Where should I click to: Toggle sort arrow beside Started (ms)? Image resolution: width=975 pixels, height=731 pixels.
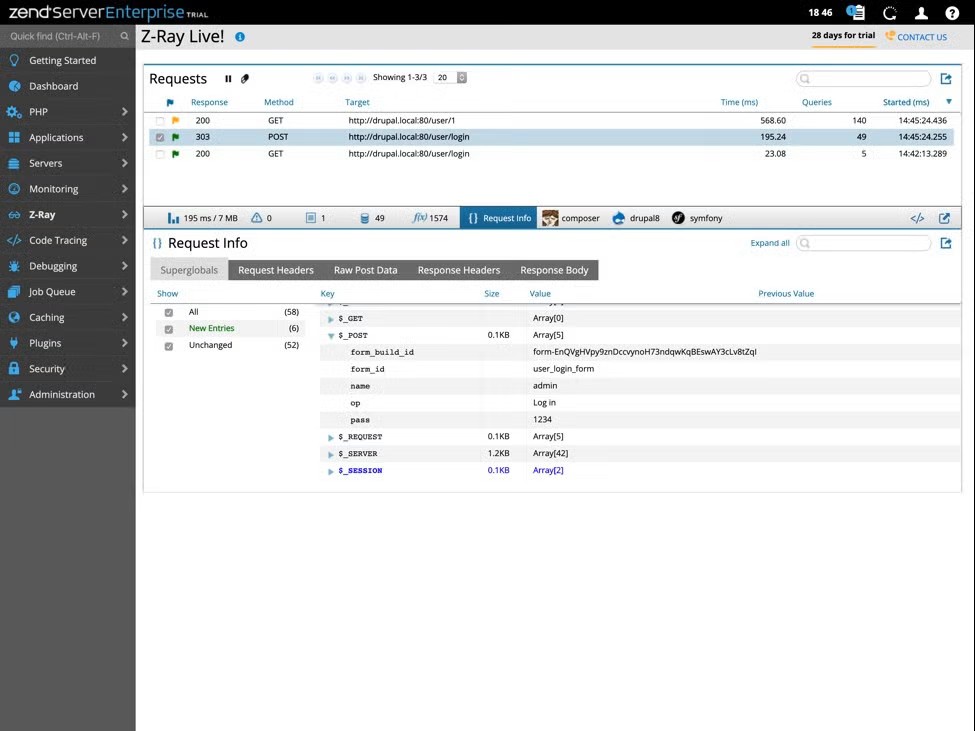coord(949,101)
